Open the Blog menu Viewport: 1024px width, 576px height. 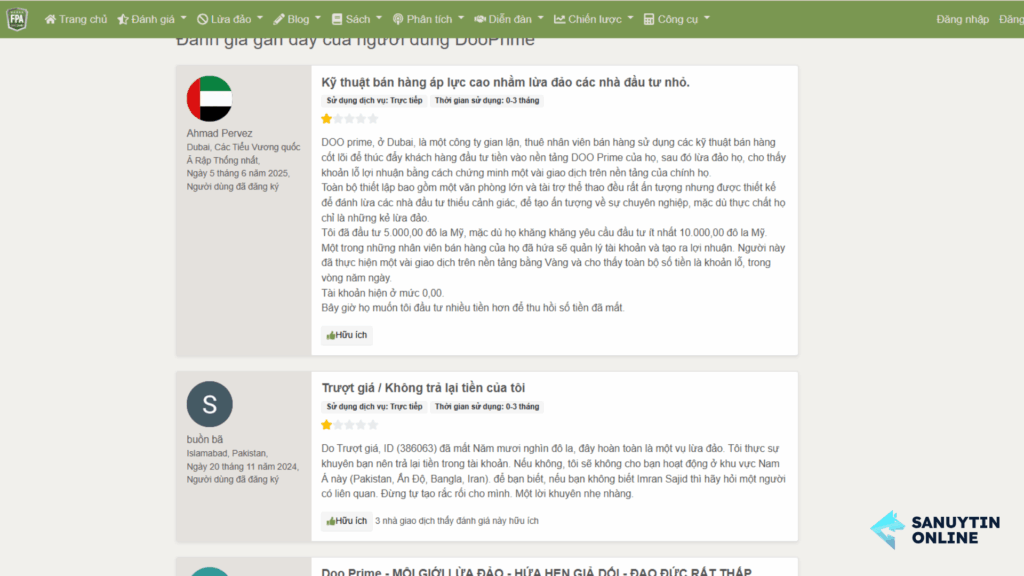tap(298, 20)
